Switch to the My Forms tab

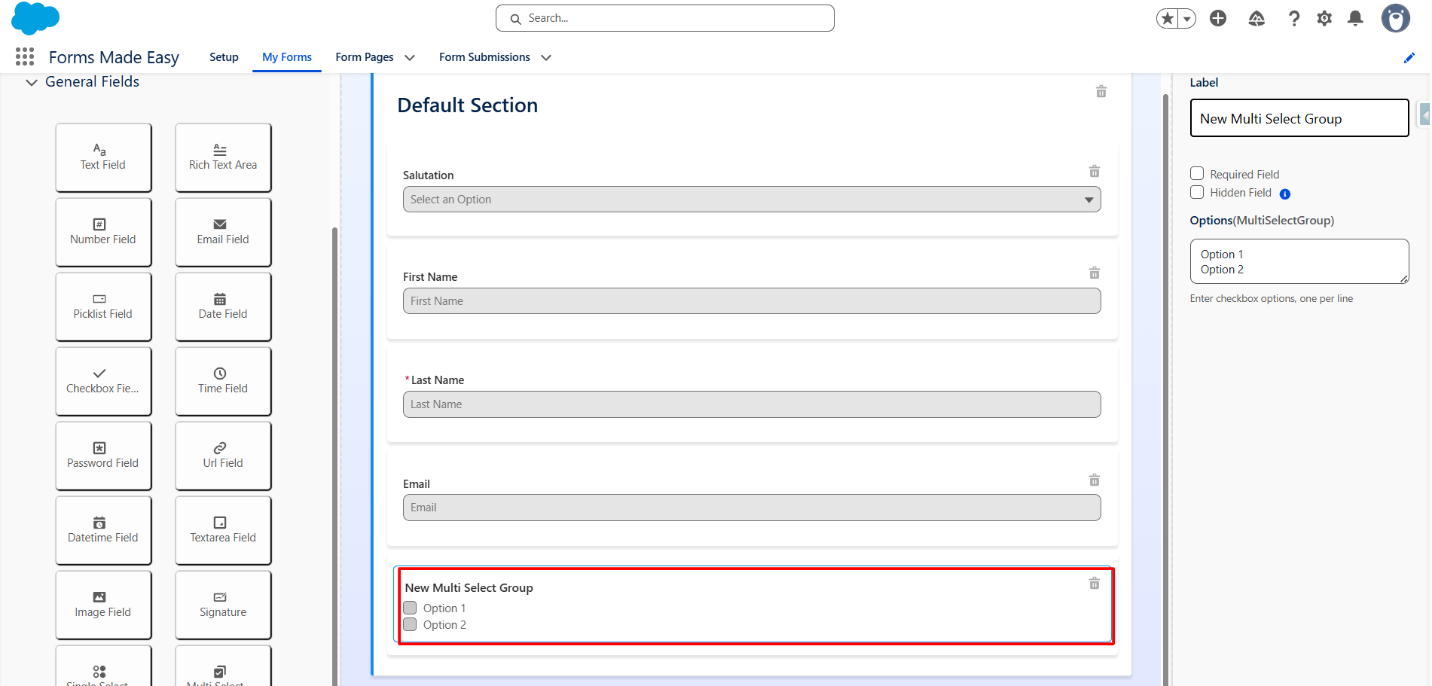click(x=287, y=57)
